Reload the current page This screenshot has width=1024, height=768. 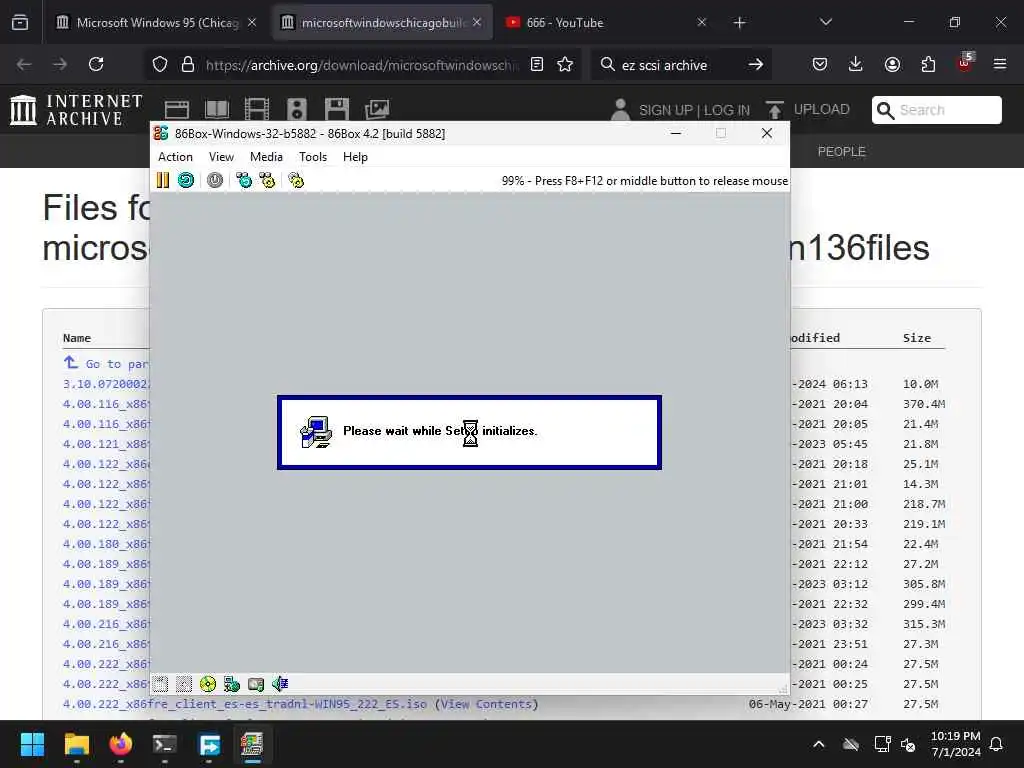click(x=96, y=64)
